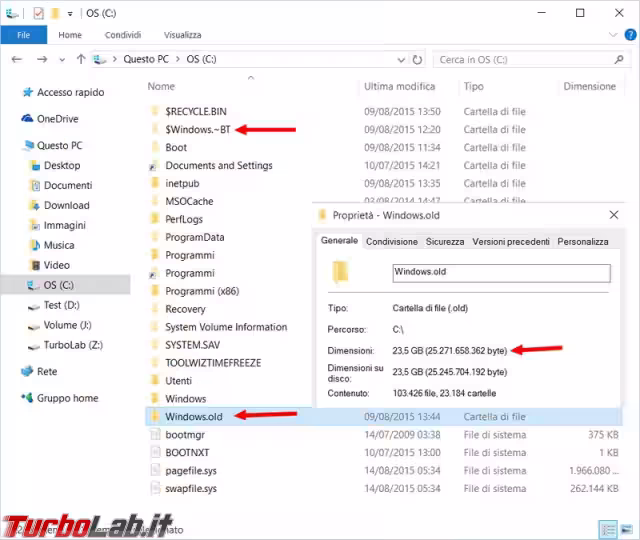This screenshot has height=540, width=640.
Task: Select the $RECYCLE.BIN folder
Action: pos(196,111)
